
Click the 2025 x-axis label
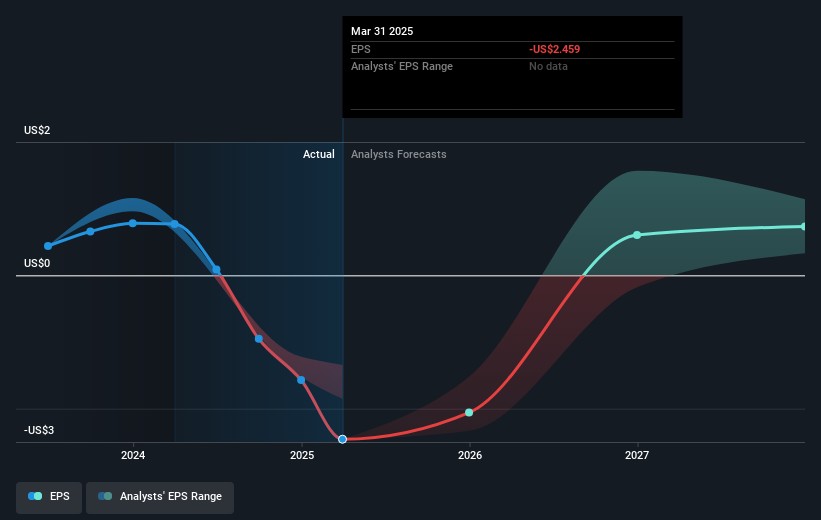click(301, 455)
